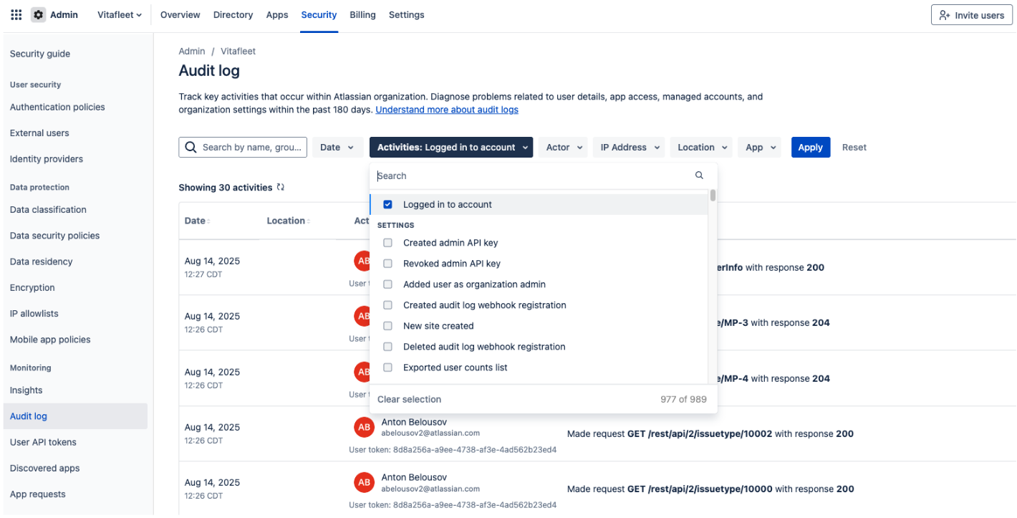Open the app switcher grid icon
Image resolution: width=1017 pixels, height=518 pixels.
pyautogui.click(x=16, y=15)
